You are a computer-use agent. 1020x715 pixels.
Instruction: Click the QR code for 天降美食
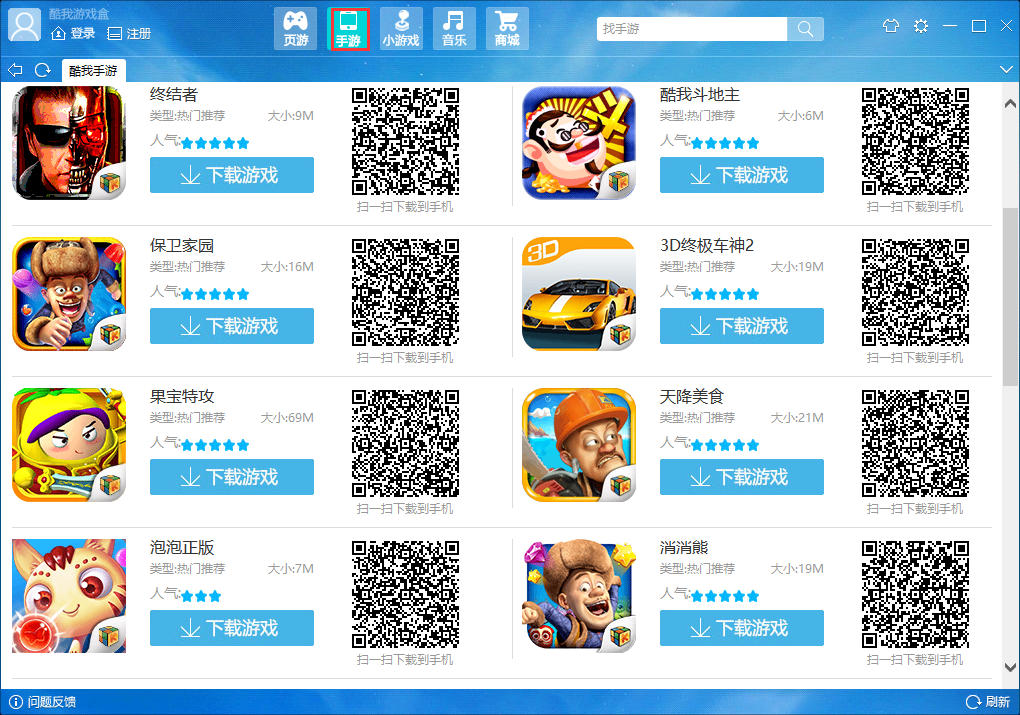pos(915,444)
